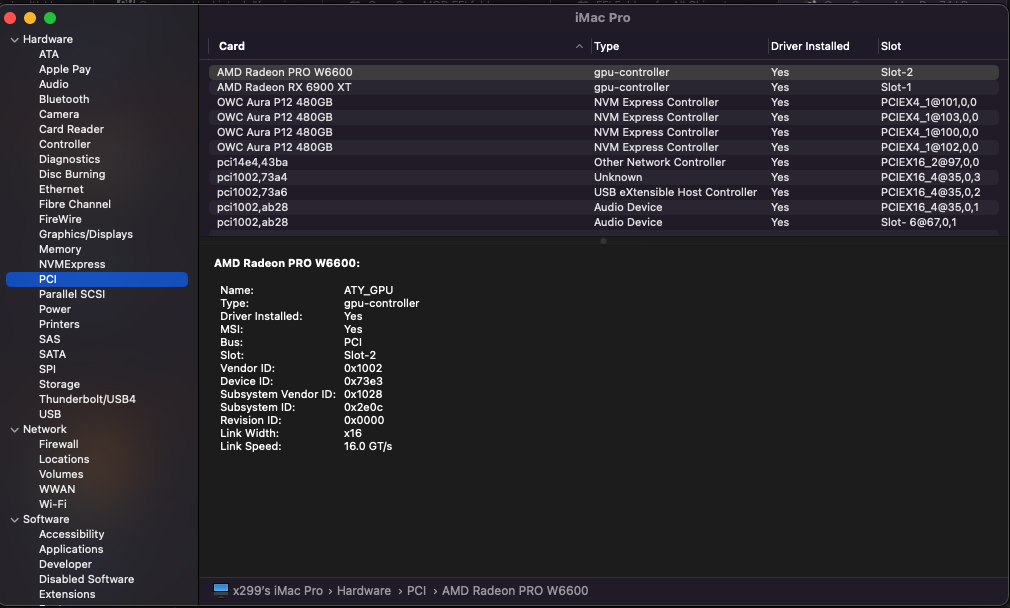Screen dimensions: 1010x608
Task: Click the Slot column header
Action: 891,46
